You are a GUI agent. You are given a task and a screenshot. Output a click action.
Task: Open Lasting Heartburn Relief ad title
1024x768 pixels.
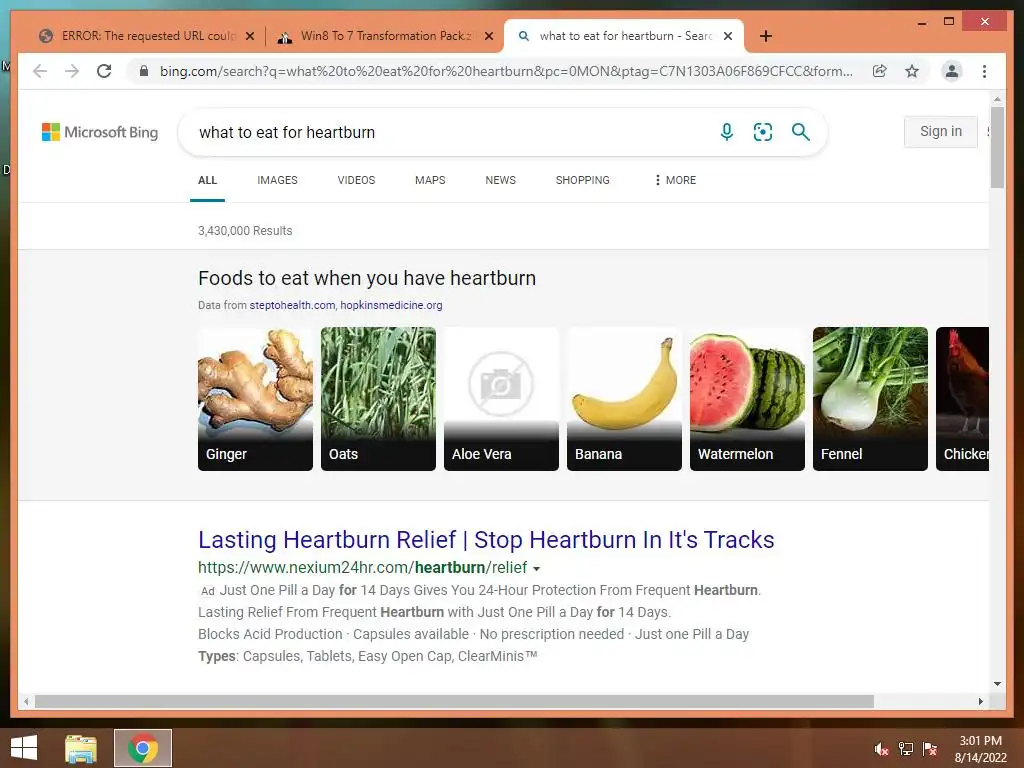click(486, 539)
